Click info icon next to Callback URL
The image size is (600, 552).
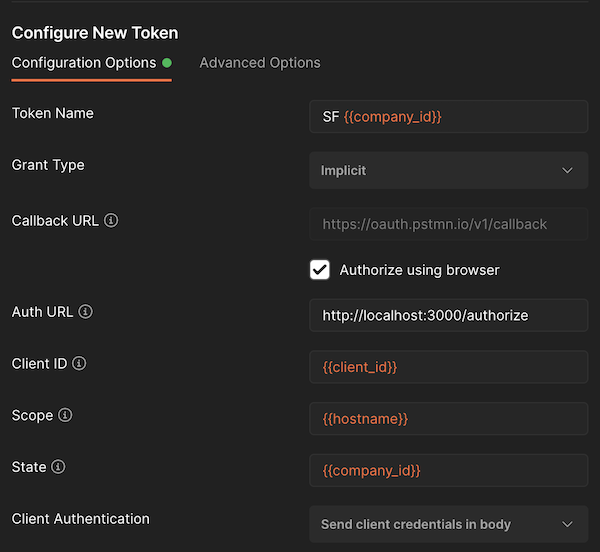point(111,220)
